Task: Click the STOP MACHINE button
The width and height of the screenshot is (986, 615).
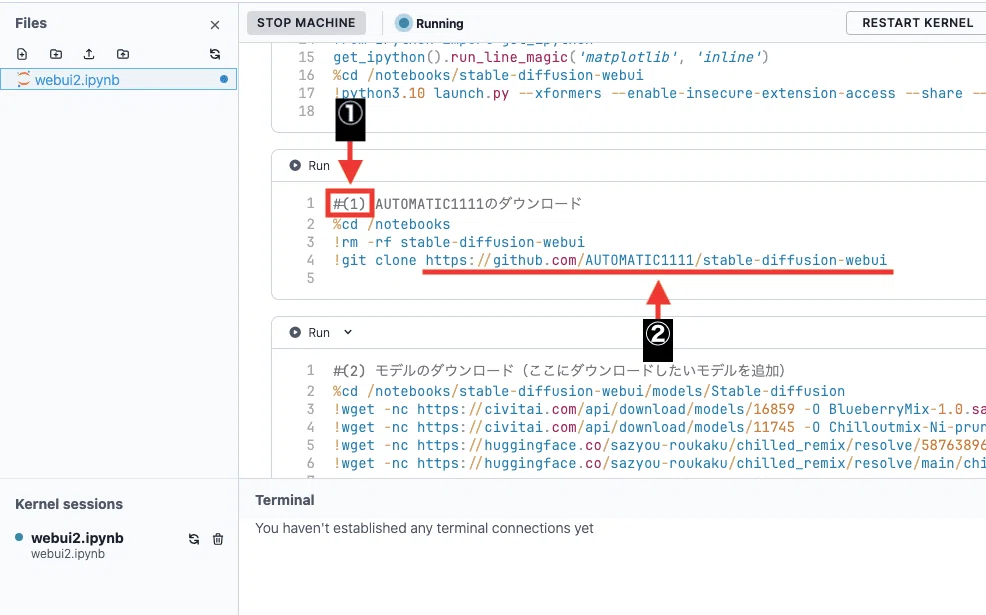Action: point(306,23)
